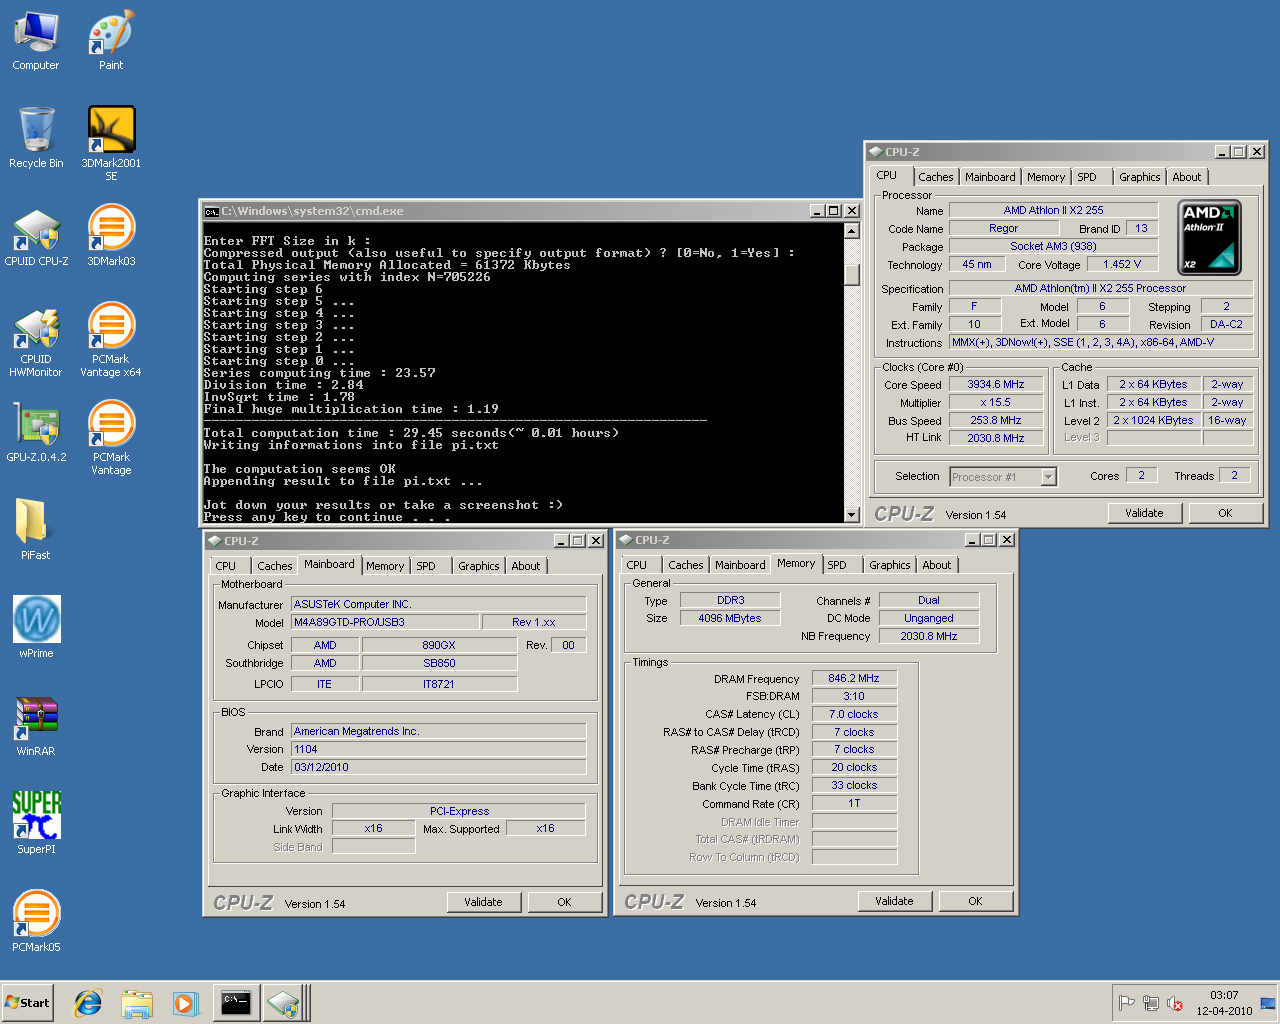Open the Recycle Bin
1280x1024 pixels.
tap(36, 138)
